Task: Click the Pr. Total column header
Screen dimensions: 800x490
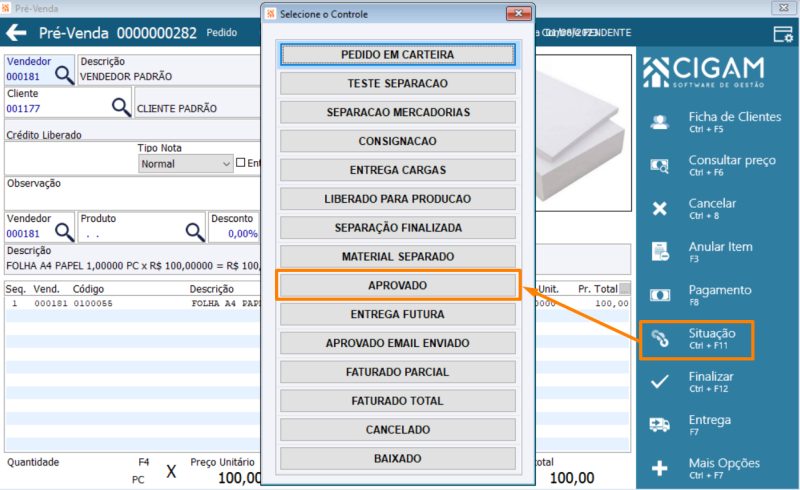Action: point(597,289)
